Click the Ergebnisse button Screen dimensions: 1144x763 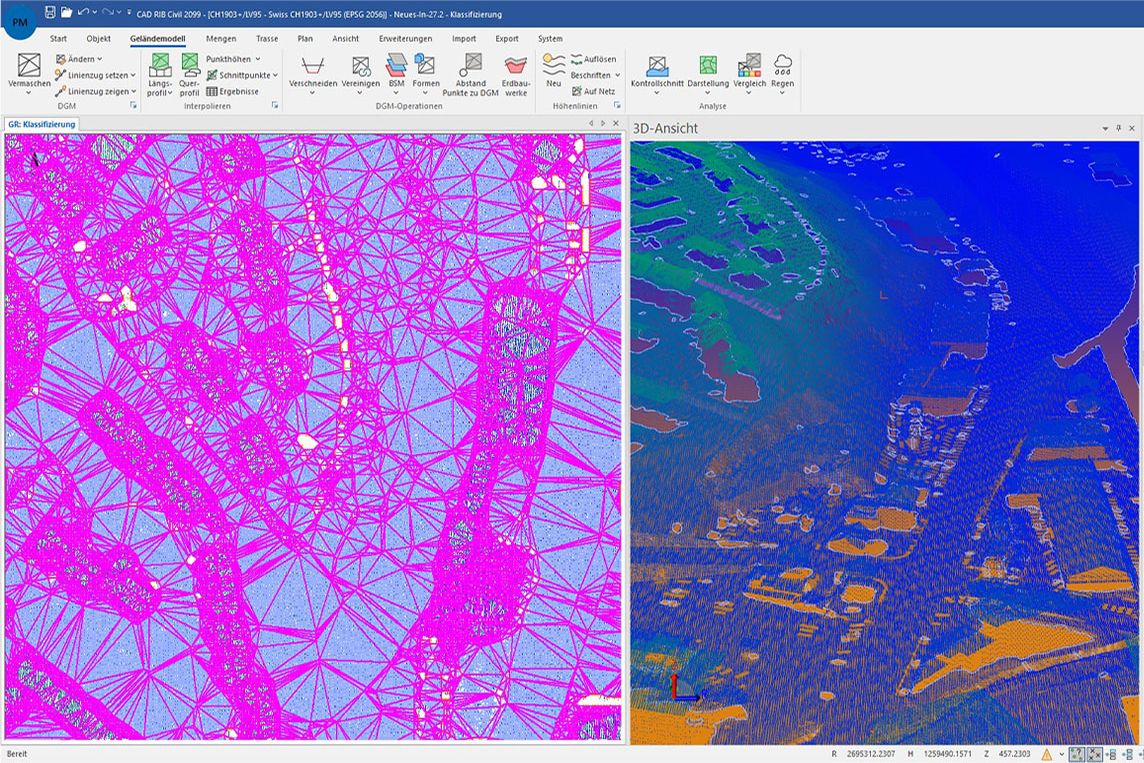pos(233,91)
